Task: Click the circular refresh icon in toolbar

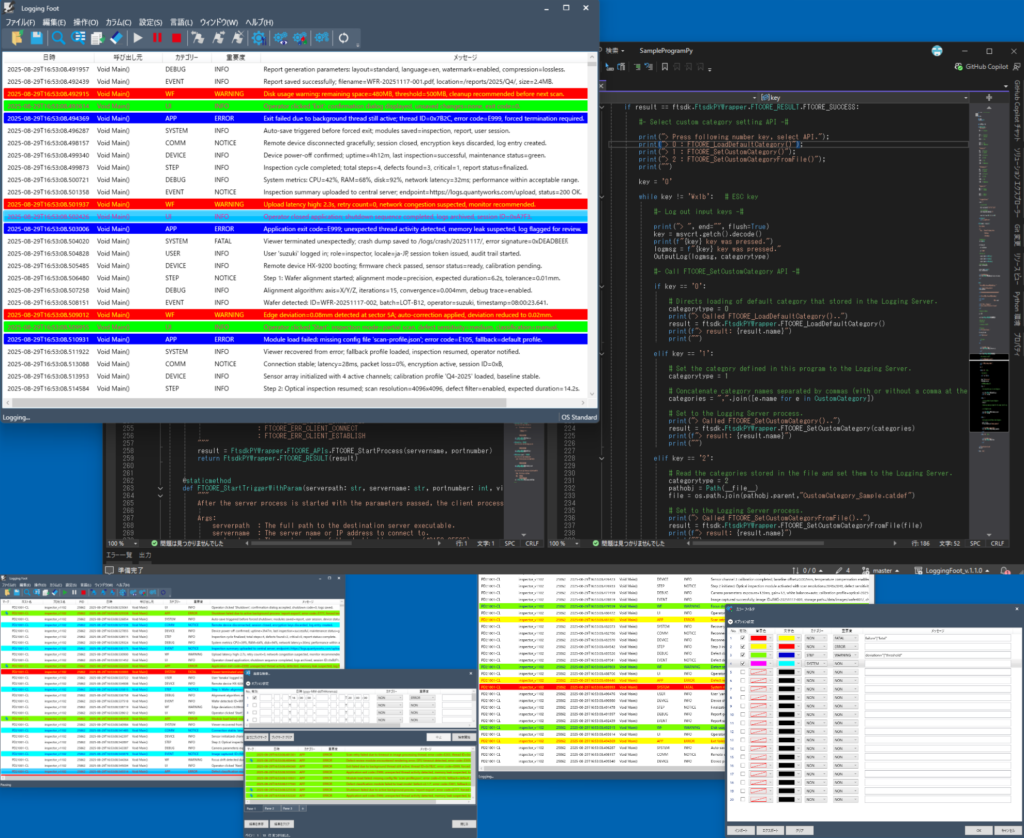Action: [344, 37]
